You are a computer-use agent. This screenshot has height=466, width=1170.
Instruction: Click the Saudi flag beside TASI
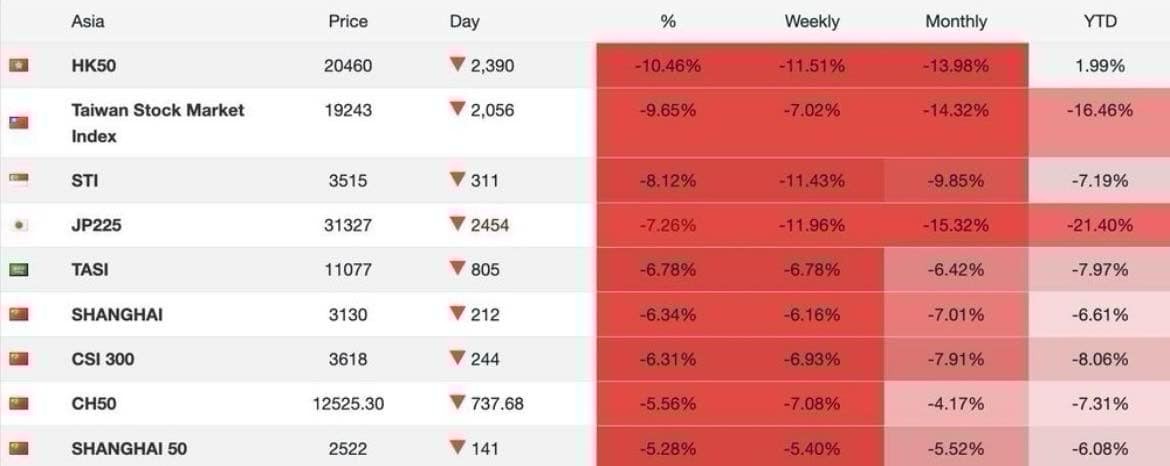(x=18, y=270)
